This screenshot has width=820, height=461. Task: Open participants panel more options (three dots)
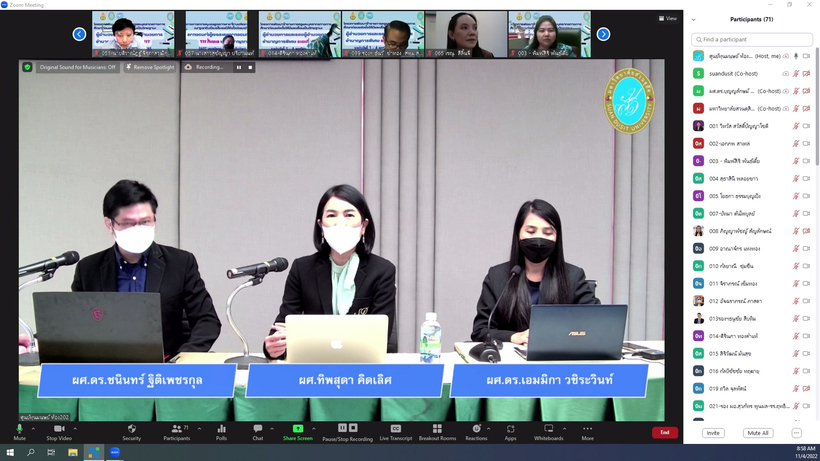796,433
